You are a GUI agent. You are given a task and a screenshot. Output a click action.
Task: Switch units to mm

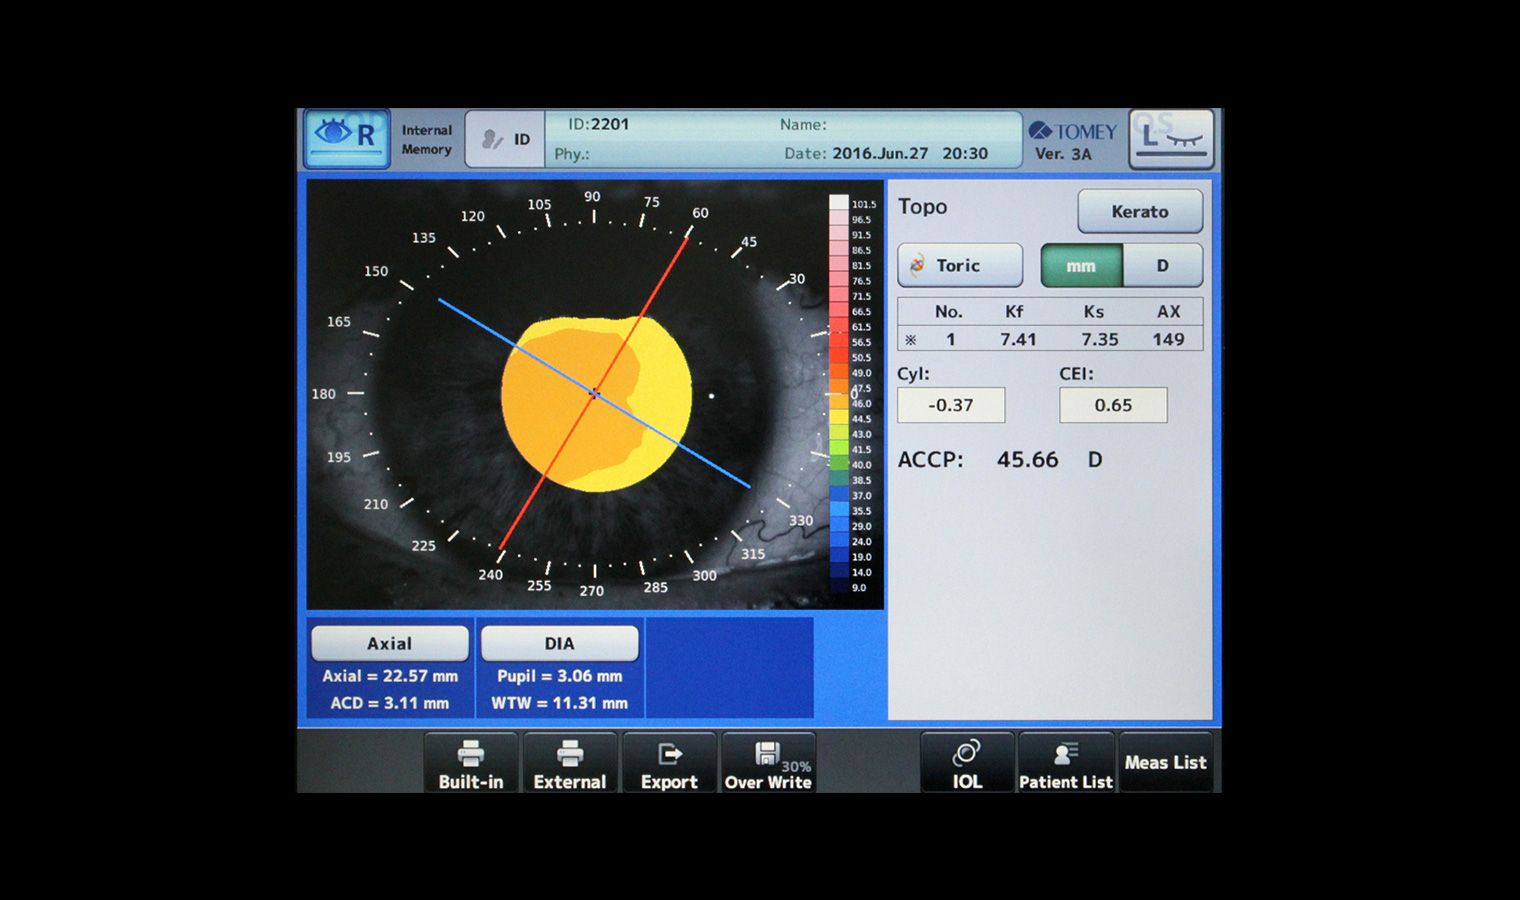(x=1081, y=266)
